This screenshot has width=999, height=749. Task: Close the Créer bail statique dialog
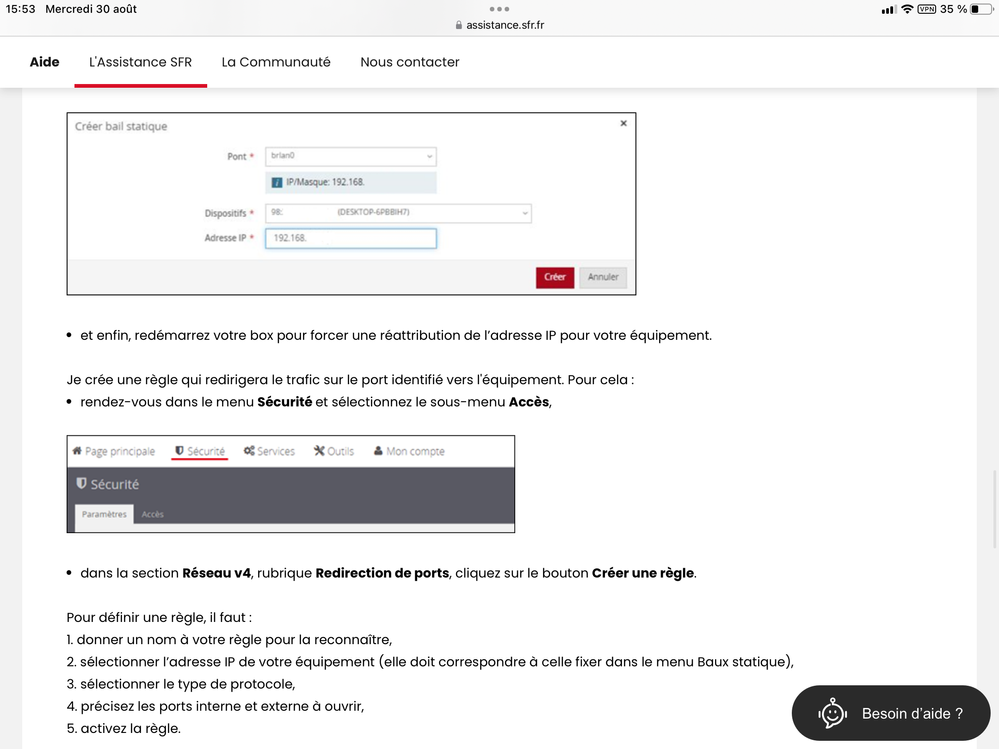pyautogui.click(x=623, y=124)
